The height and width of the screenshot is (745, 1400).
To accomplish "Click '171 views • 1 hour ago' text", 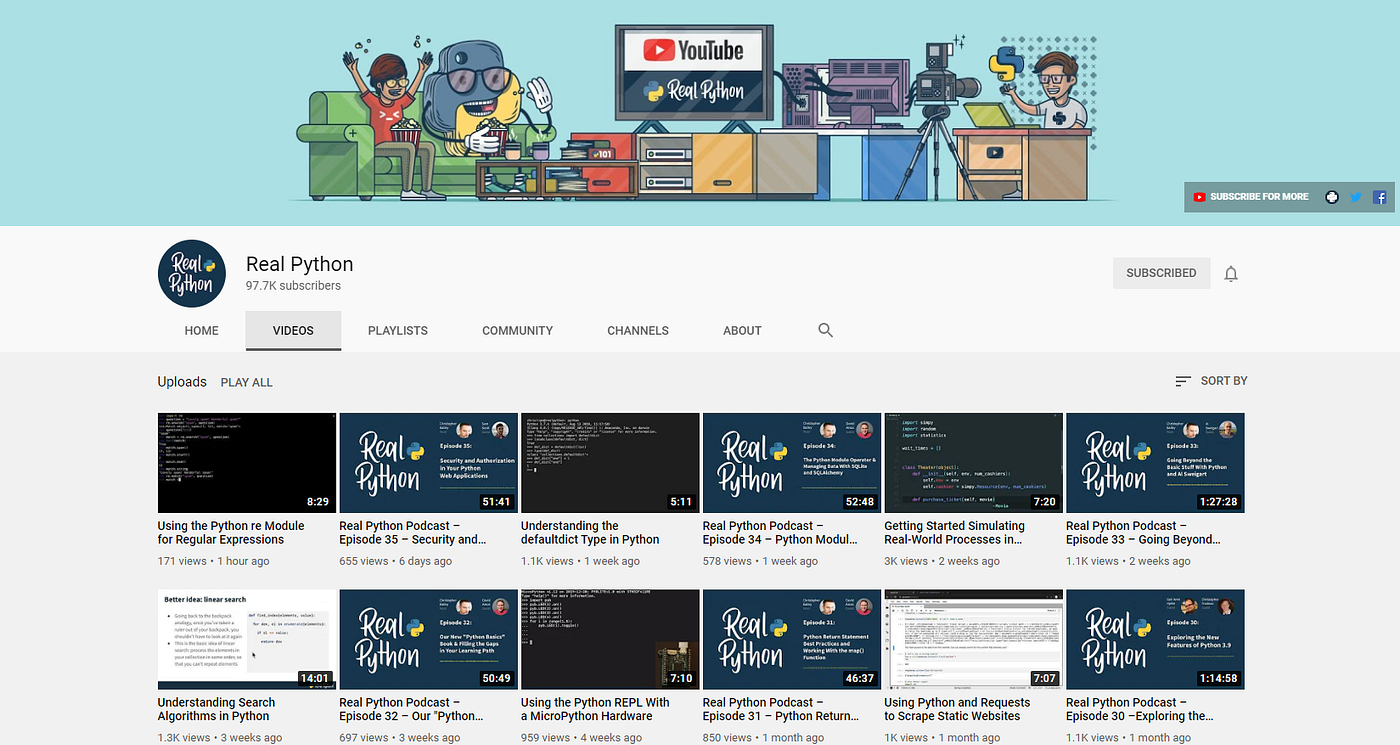I will (213, 561).
